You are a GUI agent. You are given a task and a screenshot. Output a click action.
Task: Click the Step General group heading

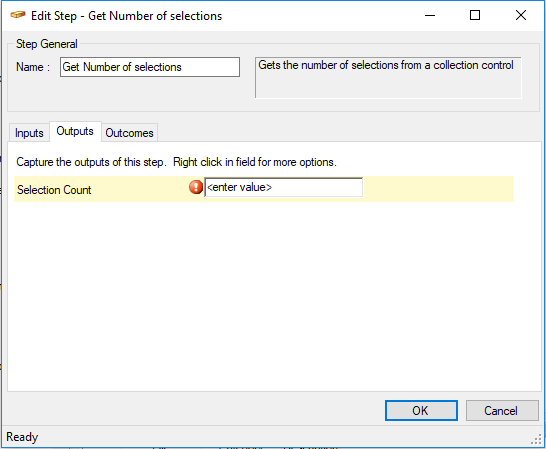coord(47,44)
